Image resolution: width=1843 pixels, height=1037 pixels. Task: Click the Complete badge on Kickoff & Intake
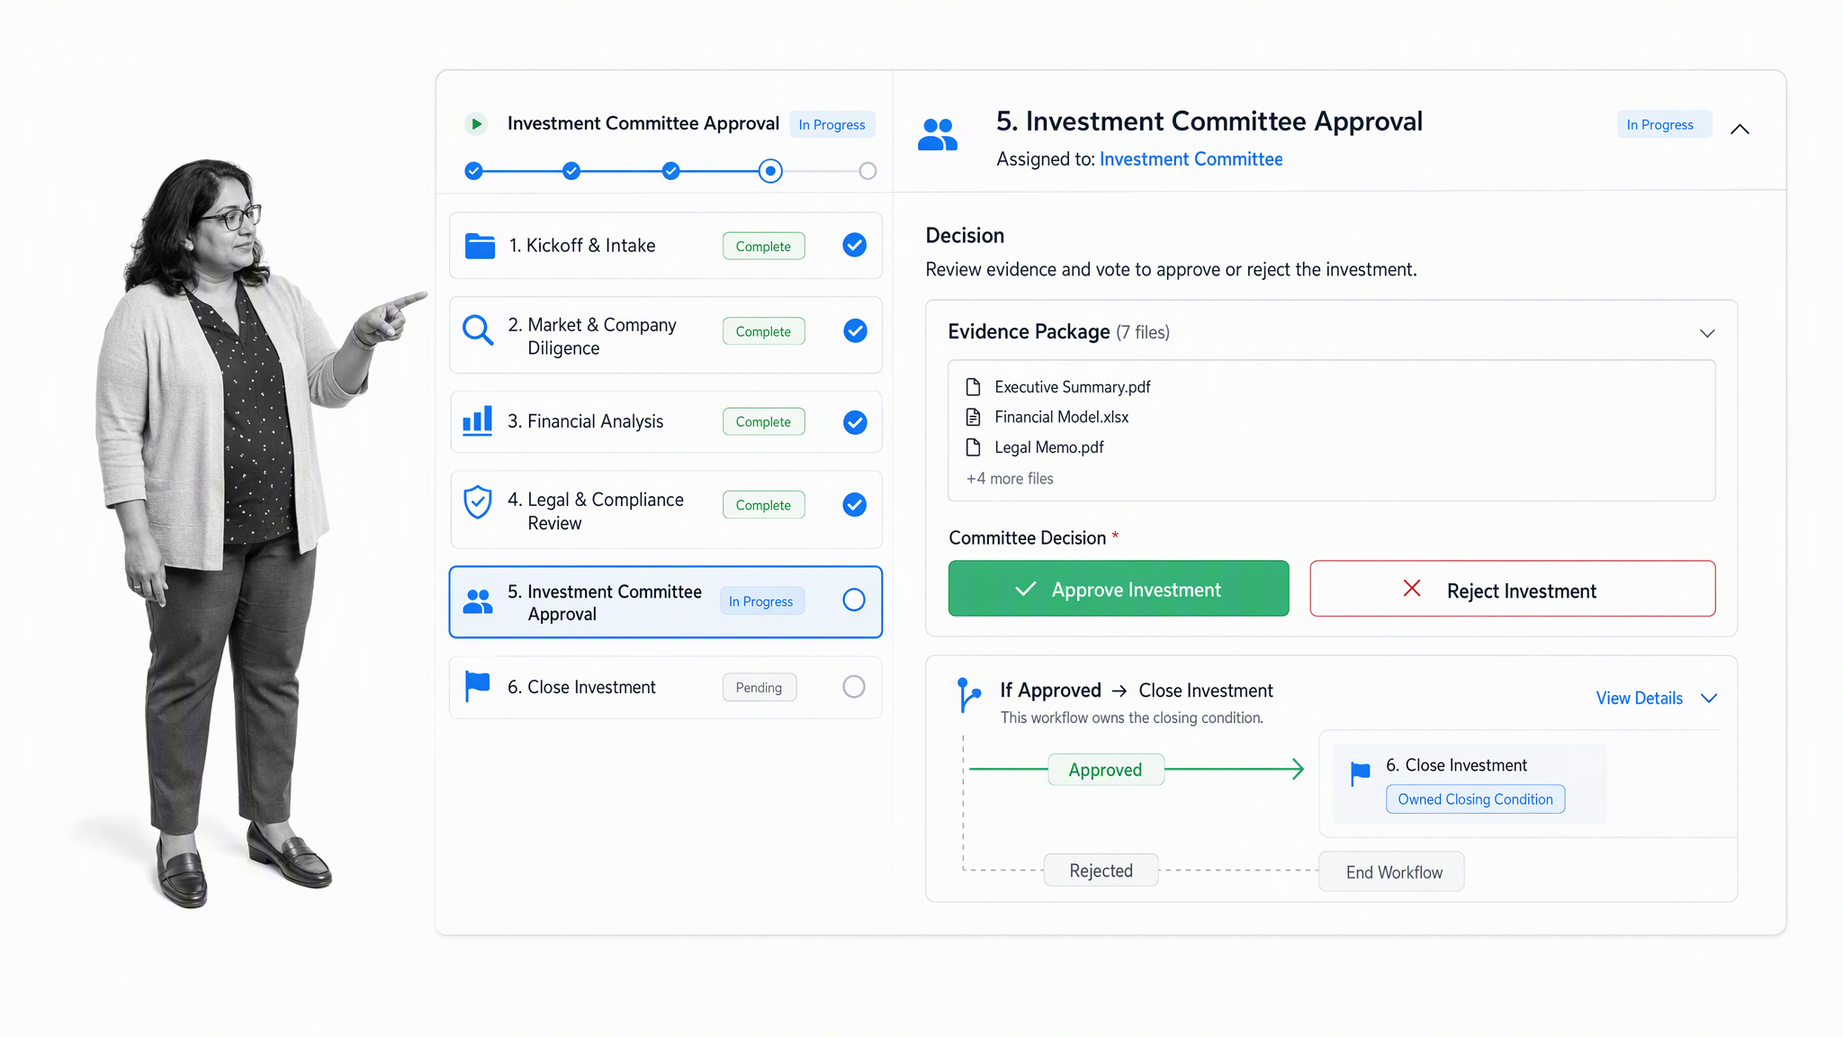764,246
